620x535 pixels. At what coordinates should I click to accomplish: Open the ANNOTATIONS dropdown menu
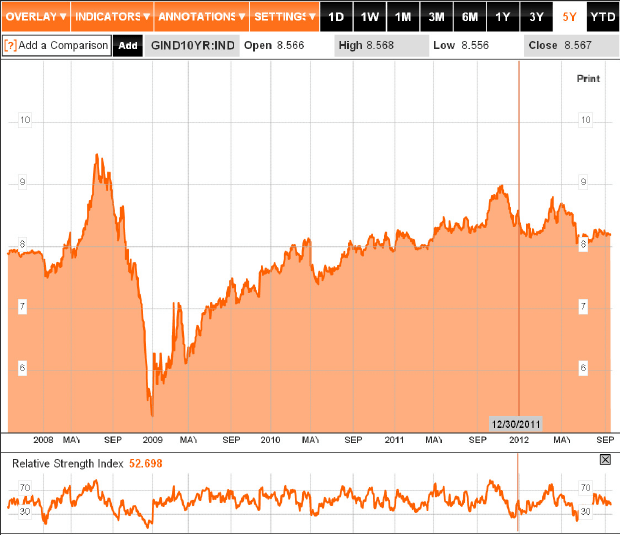200,17
